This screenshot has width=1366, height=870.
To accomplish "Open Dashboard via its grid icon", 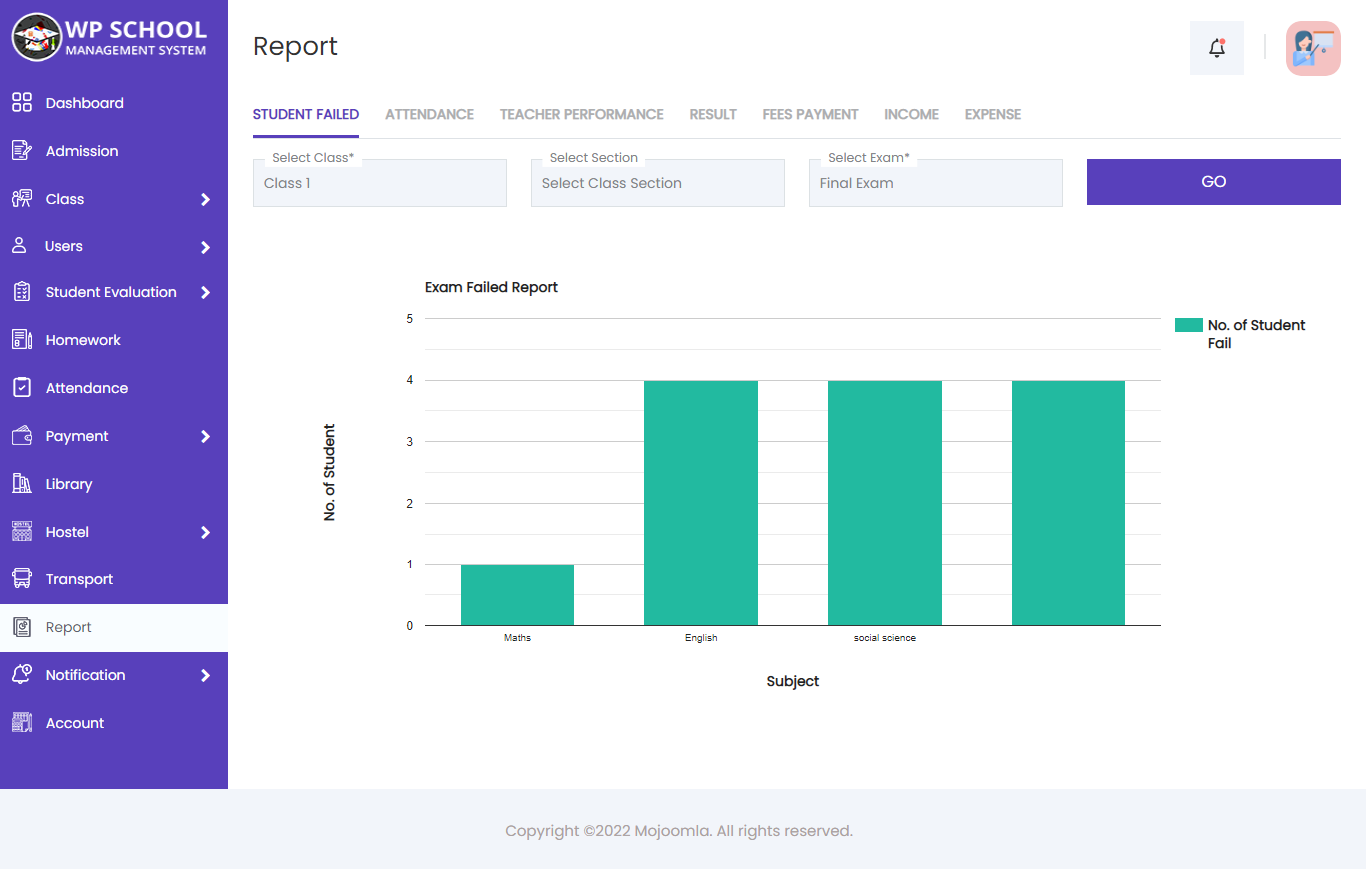I will pyautogui.click(x=22, y=103).
